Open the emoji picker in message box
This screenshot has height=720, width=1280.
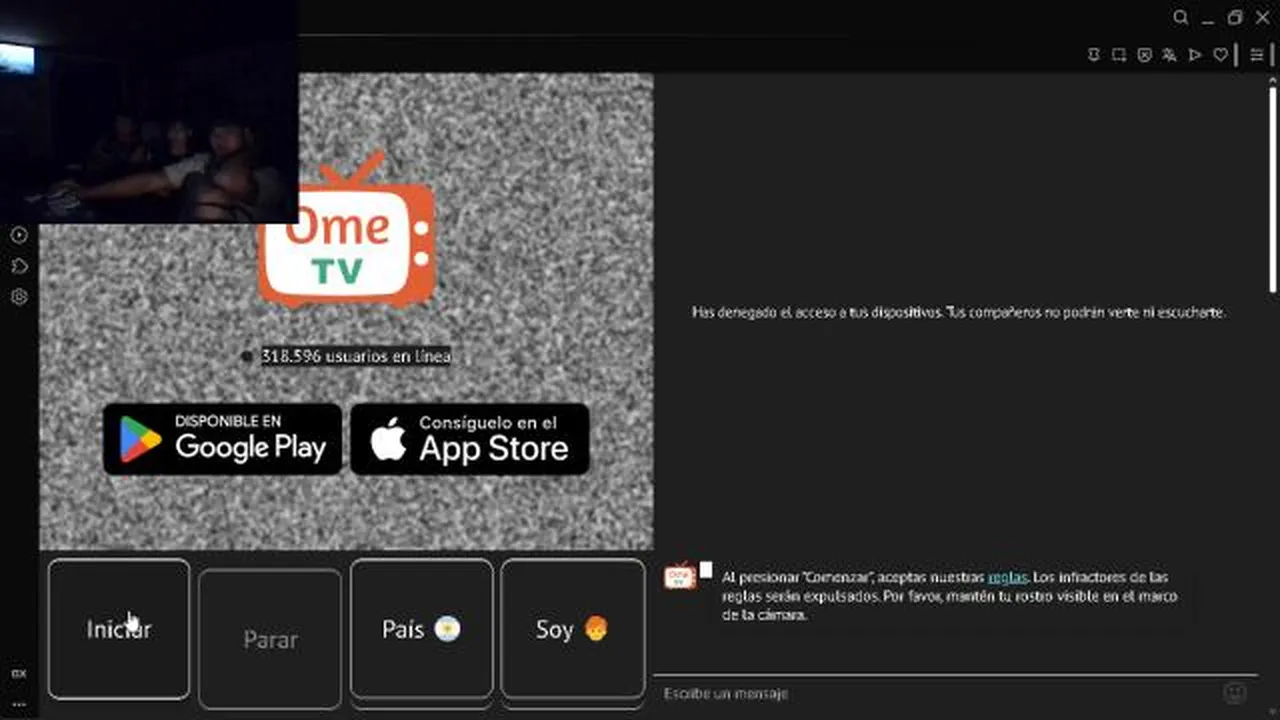(x=1235, y=693)
